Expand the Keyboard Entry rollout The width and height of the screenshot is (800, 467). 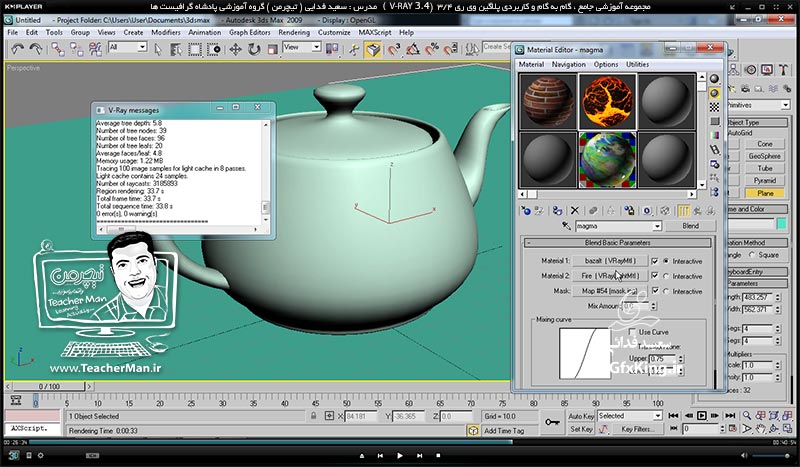click(x=758, y=272)
